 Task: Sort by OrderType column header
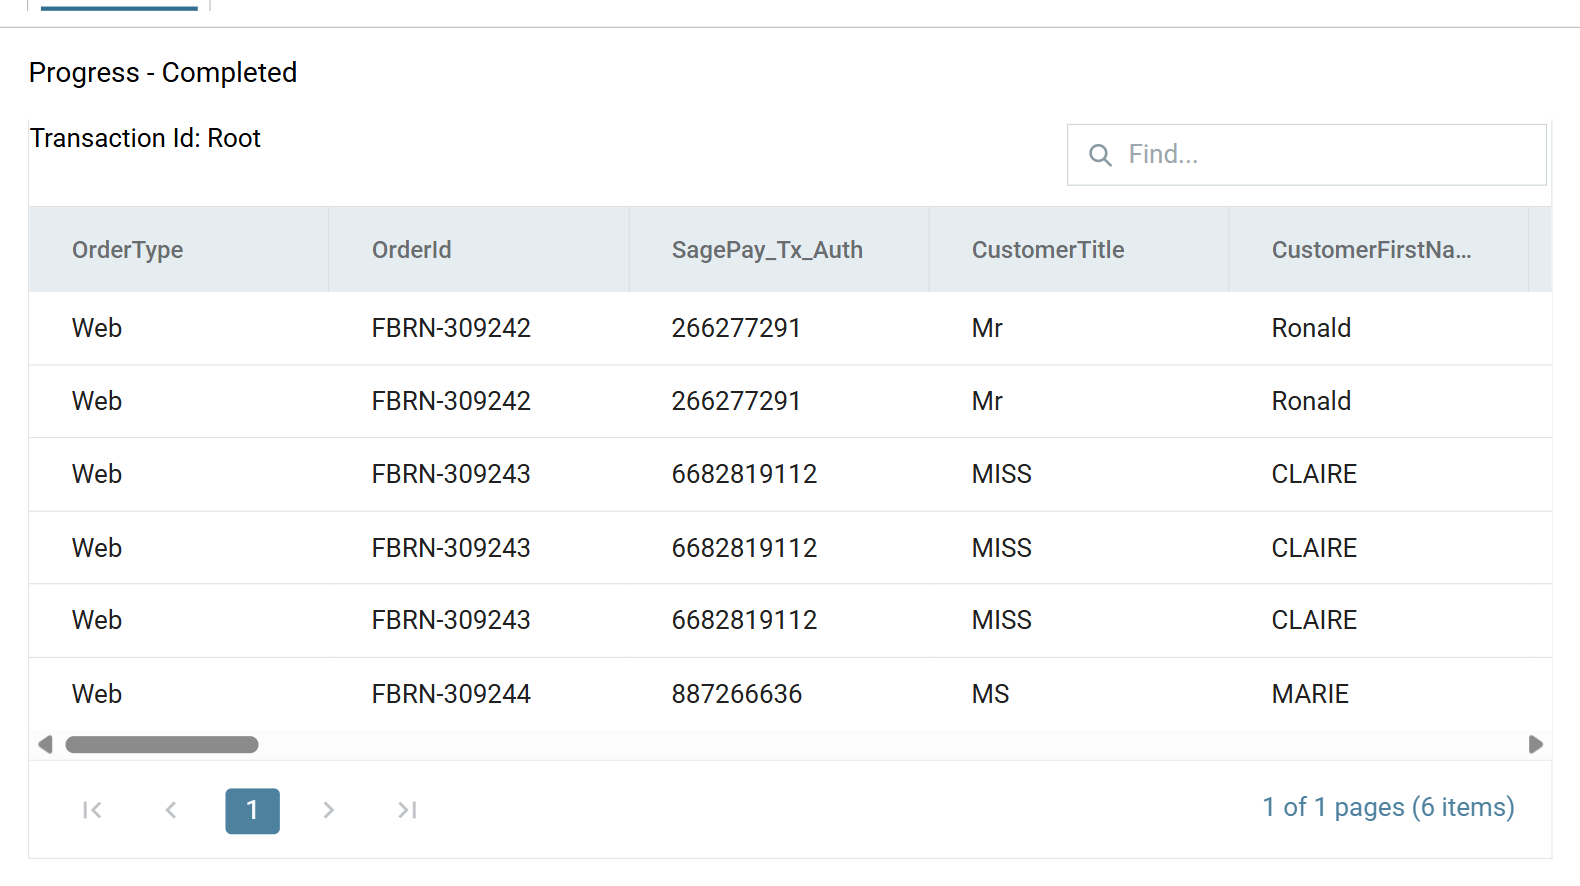(x=179, y=250)
